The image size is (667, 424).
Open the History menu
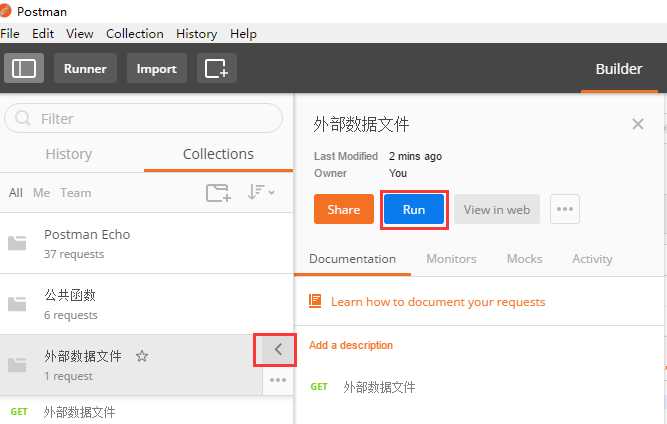pyautogui.click(x=197, y=34)
